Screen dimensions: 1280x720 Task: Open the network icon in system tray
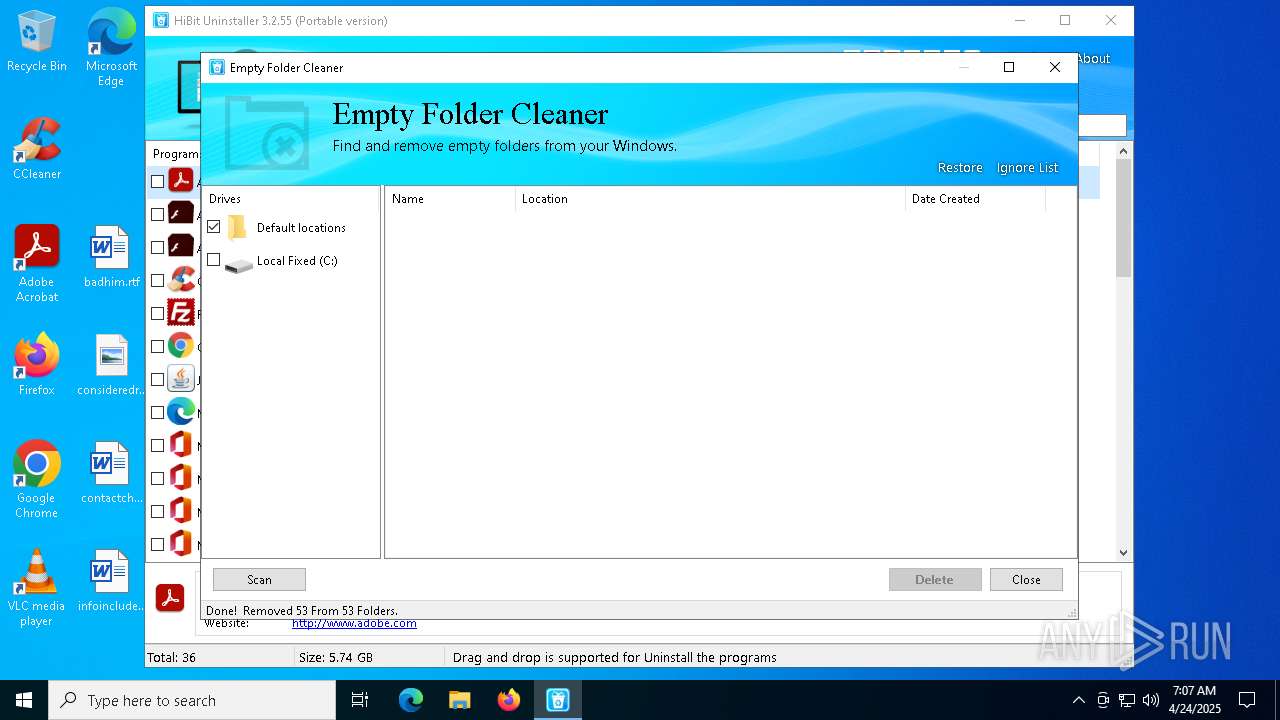(x=1127, y=700)
